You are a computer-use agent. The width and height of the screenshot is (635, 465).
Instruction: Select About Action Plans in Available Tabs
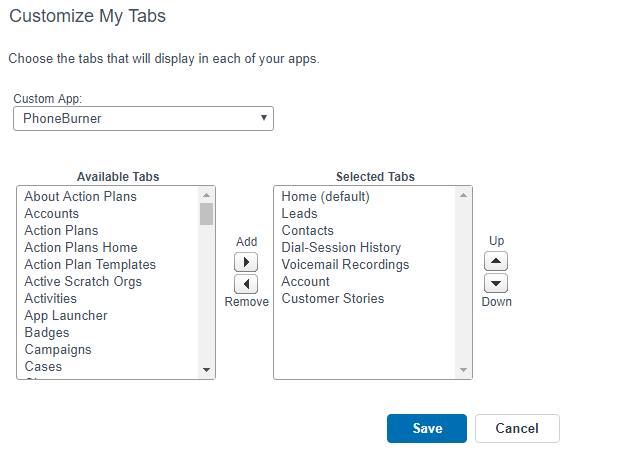point(81,196)
